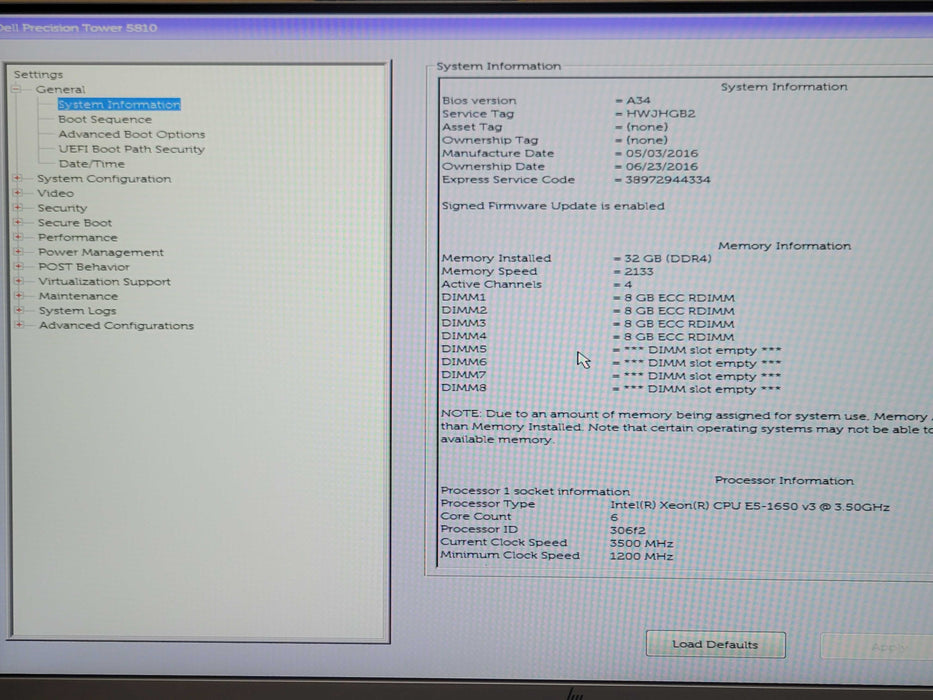Select Advanced Boot Options entry
The image size is (933, 700).
click(x=131, y=135)
